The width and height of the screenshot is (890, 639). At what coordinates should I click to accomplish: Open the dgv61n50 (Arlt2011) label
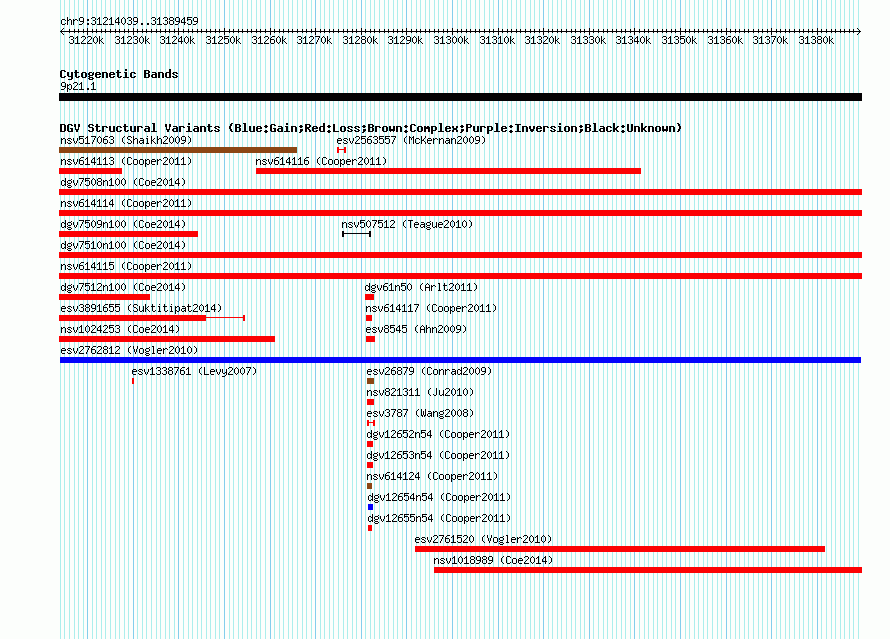click(421, 287)
